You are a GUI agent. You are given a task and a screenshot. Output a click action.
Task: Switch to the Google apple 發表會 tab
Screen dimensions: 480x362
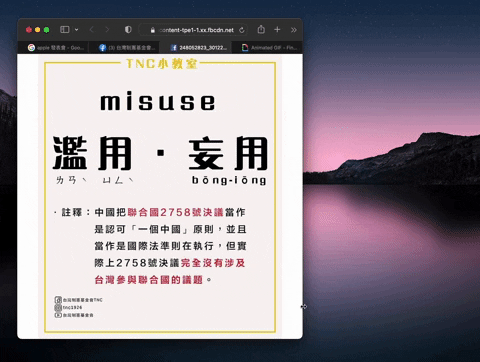coord(53,48)
